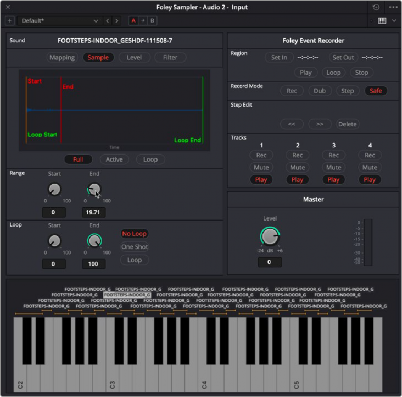The width and height of the screenshot is (402, 397).
Task: Click Delete in Step Edit
Action: [x=347, y=124]
